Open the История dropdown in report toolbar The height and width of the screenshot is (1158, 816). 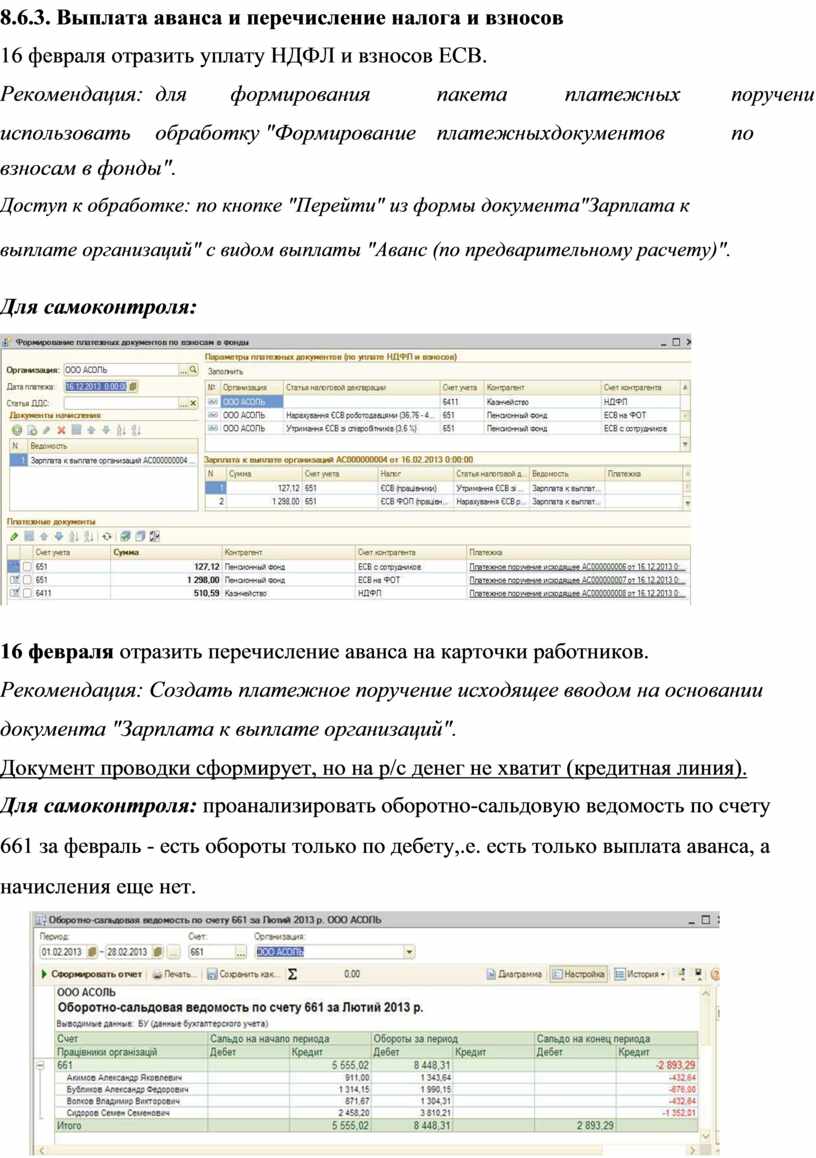(640, 975)
